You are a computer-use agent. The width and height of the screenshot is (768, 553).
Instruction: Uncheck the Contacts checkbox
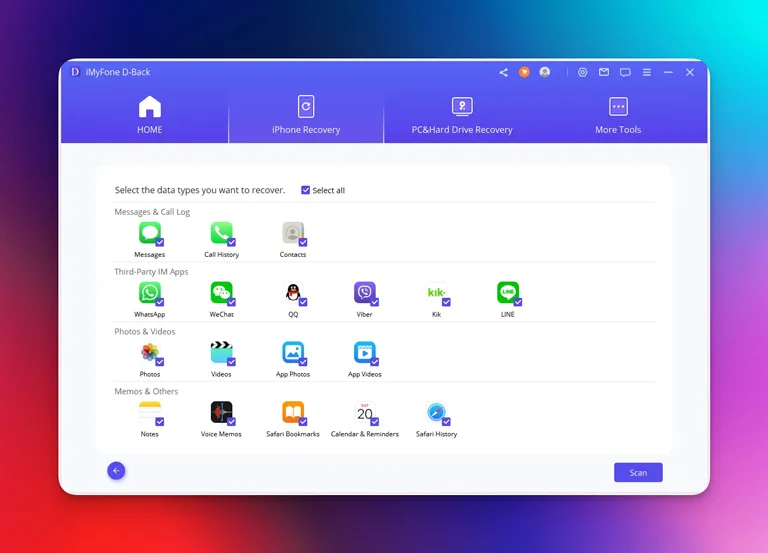[x=303, y=242]
